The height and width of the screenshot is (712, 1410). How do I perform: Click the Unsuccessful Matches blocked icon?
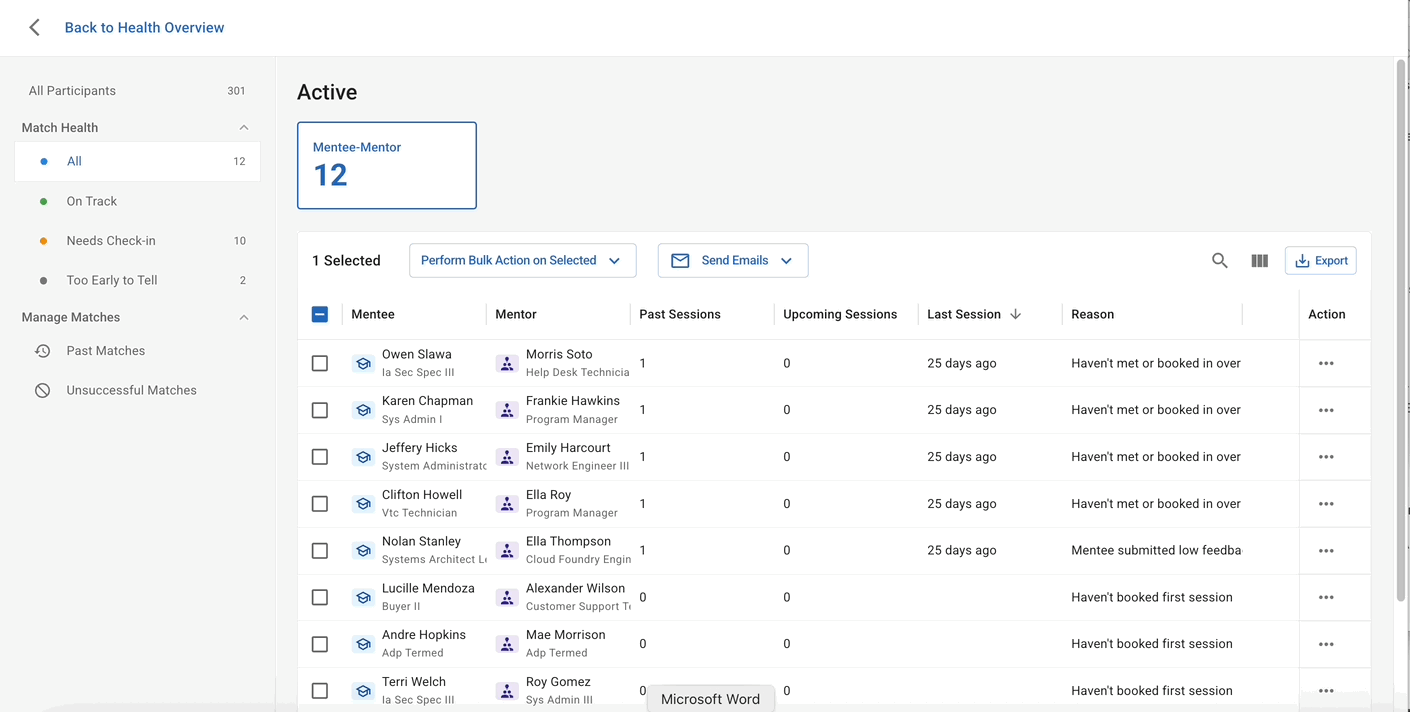(x=43, y=391)
